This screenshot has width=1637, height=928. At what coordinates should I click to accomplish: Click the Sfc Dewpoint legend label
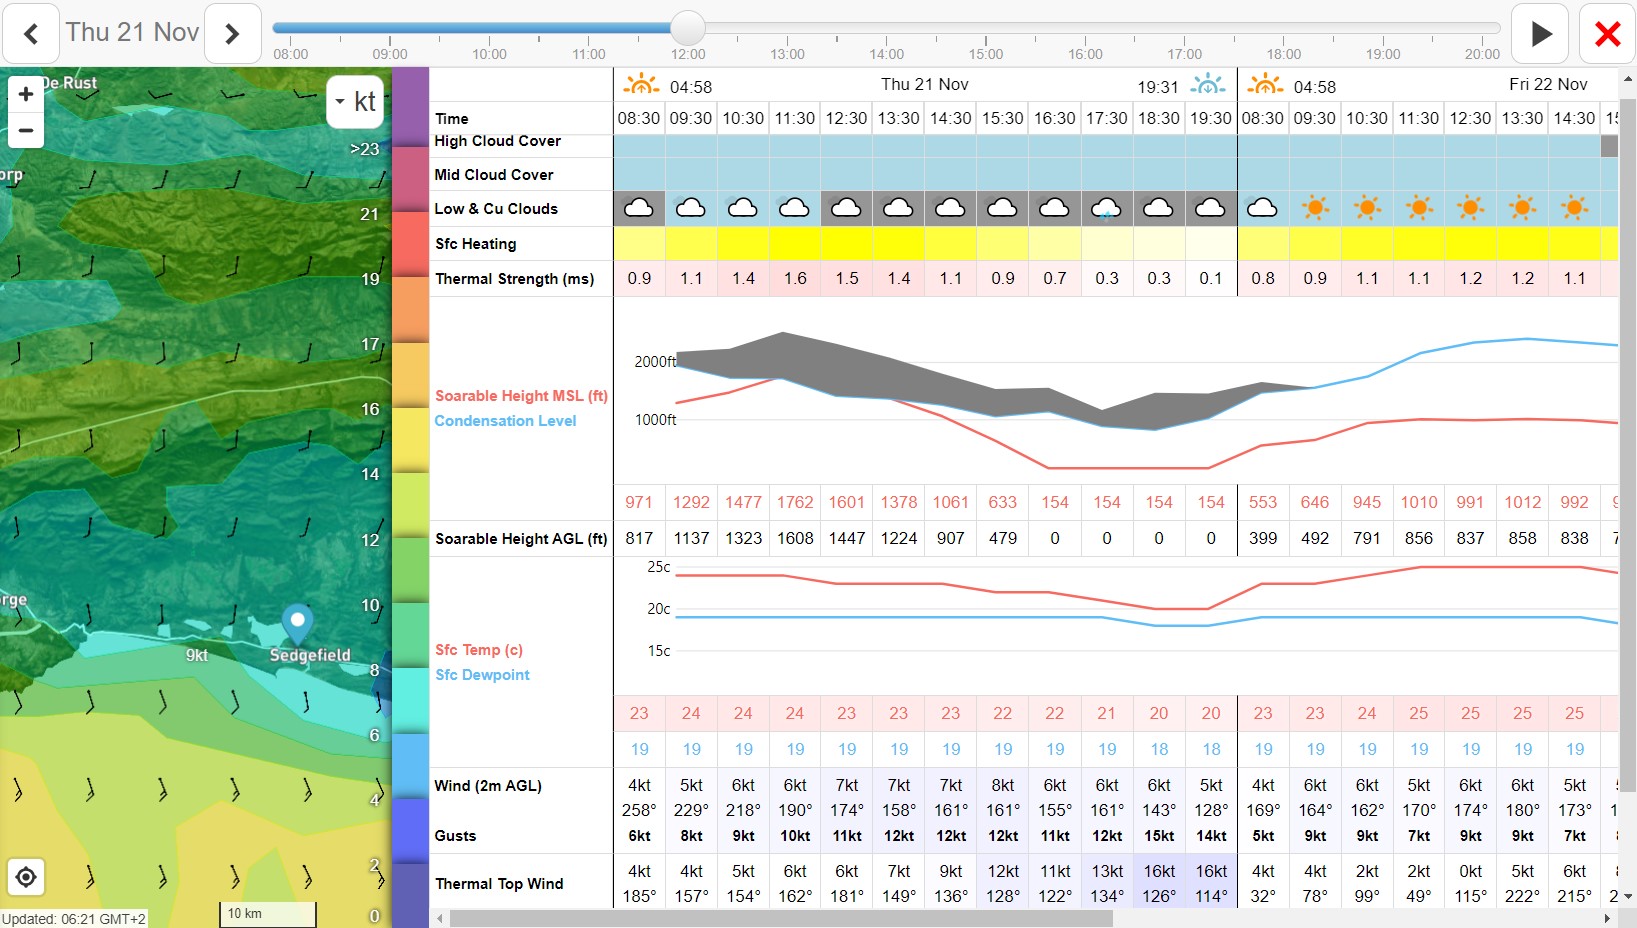click(x=482, y=675)
